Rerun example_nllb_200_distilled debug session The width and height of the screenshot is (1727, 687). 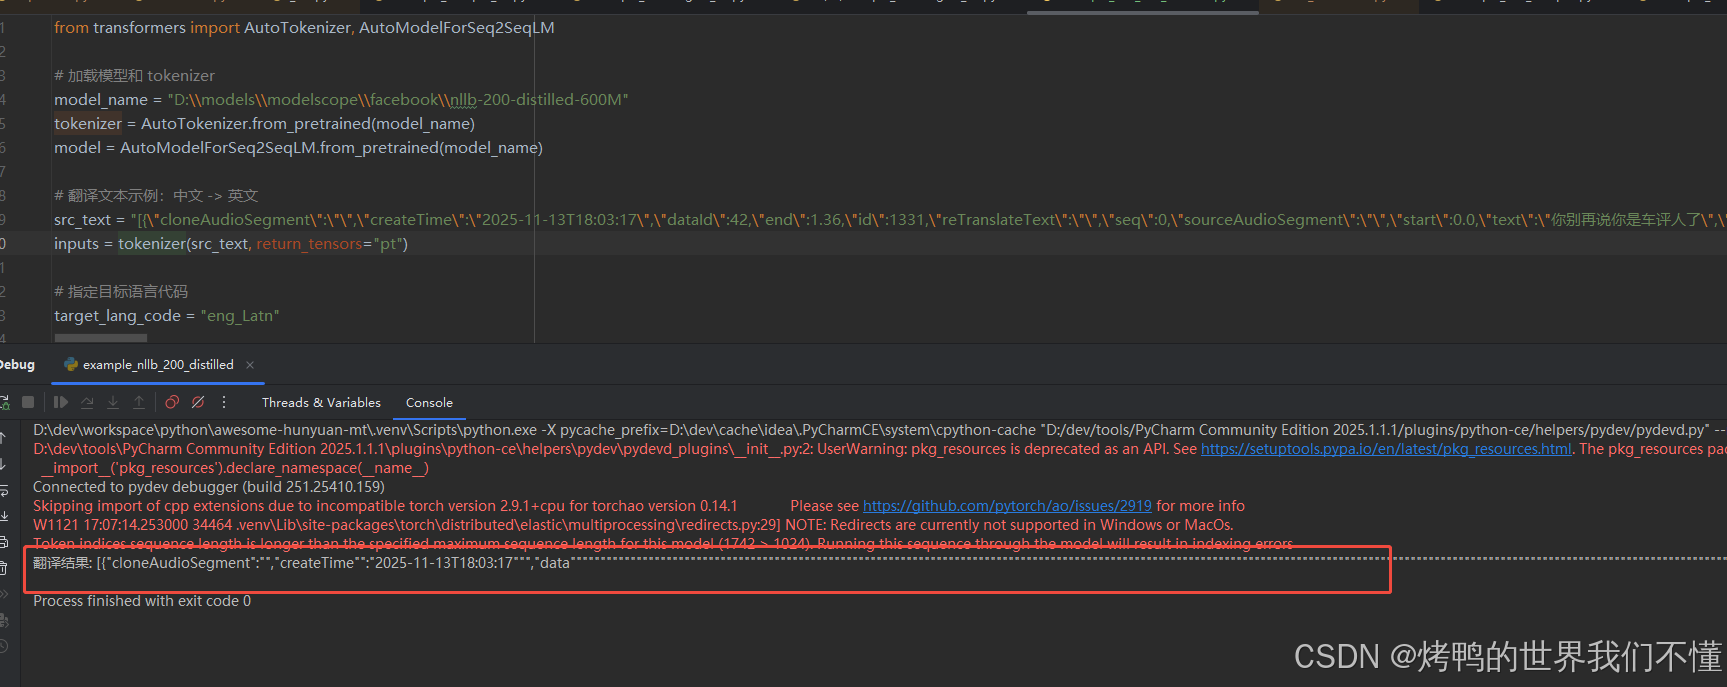pyautogui.click(x=4, y=402)
